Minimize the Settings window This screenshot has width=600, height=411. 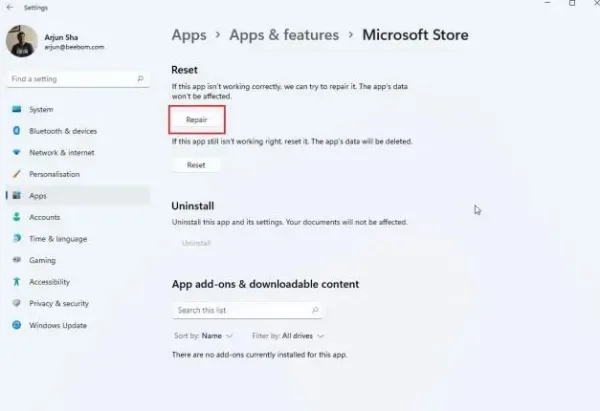[548, 3]
